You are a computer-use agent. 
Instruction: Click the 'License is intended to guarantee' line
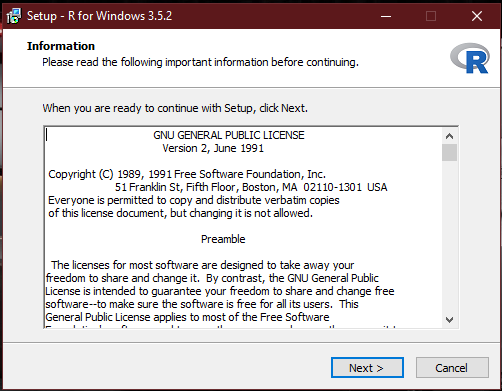coord(220,291)
